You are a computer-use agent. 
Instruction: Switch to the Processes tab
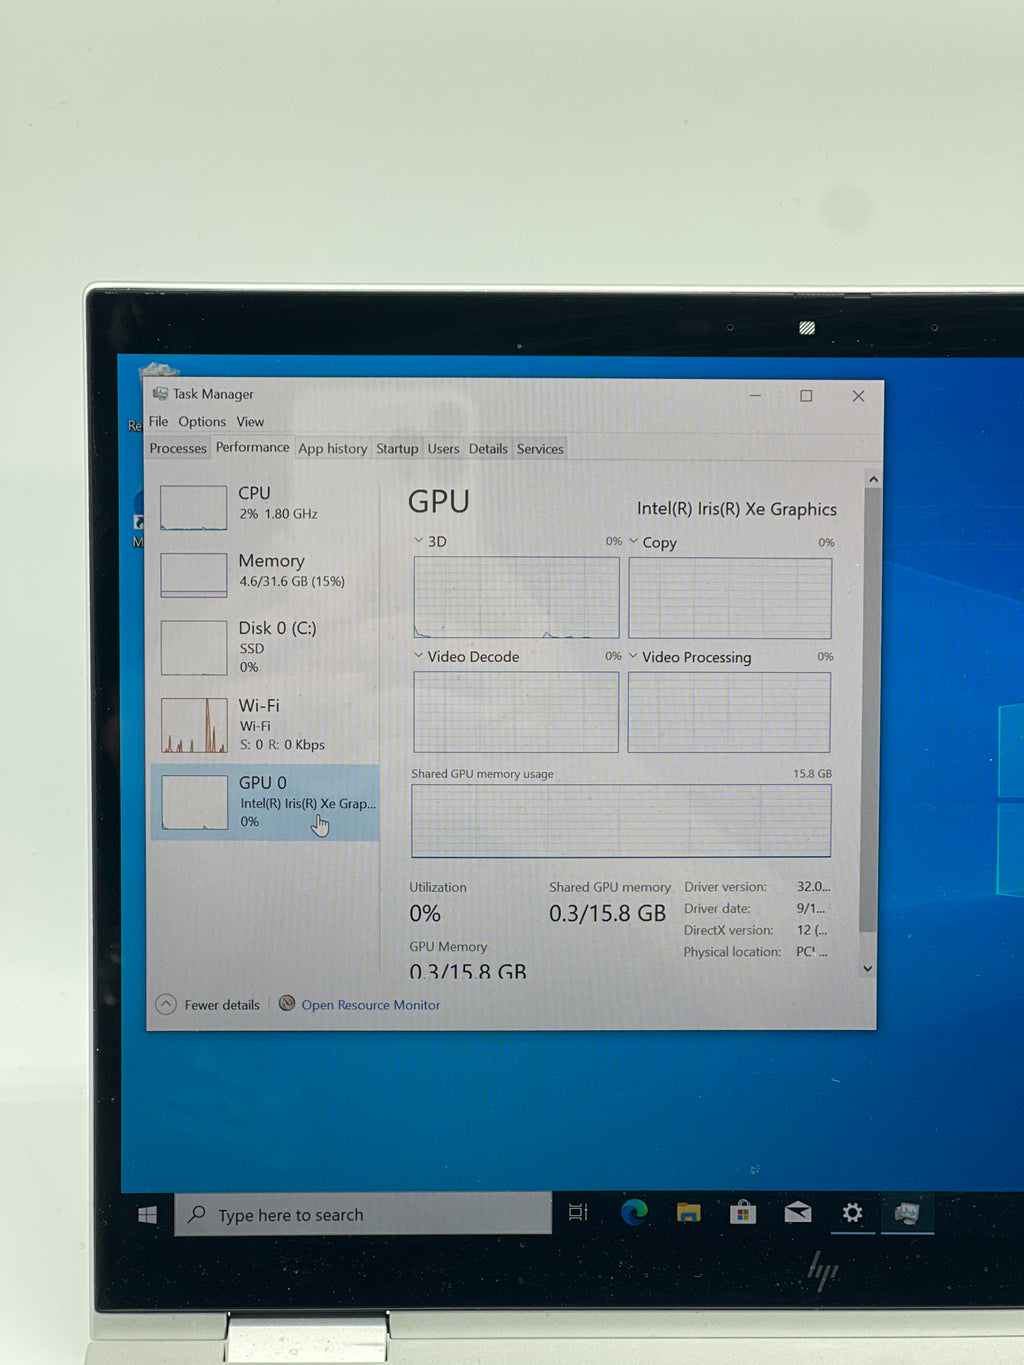pyautogui.click(x=178, y=448)
